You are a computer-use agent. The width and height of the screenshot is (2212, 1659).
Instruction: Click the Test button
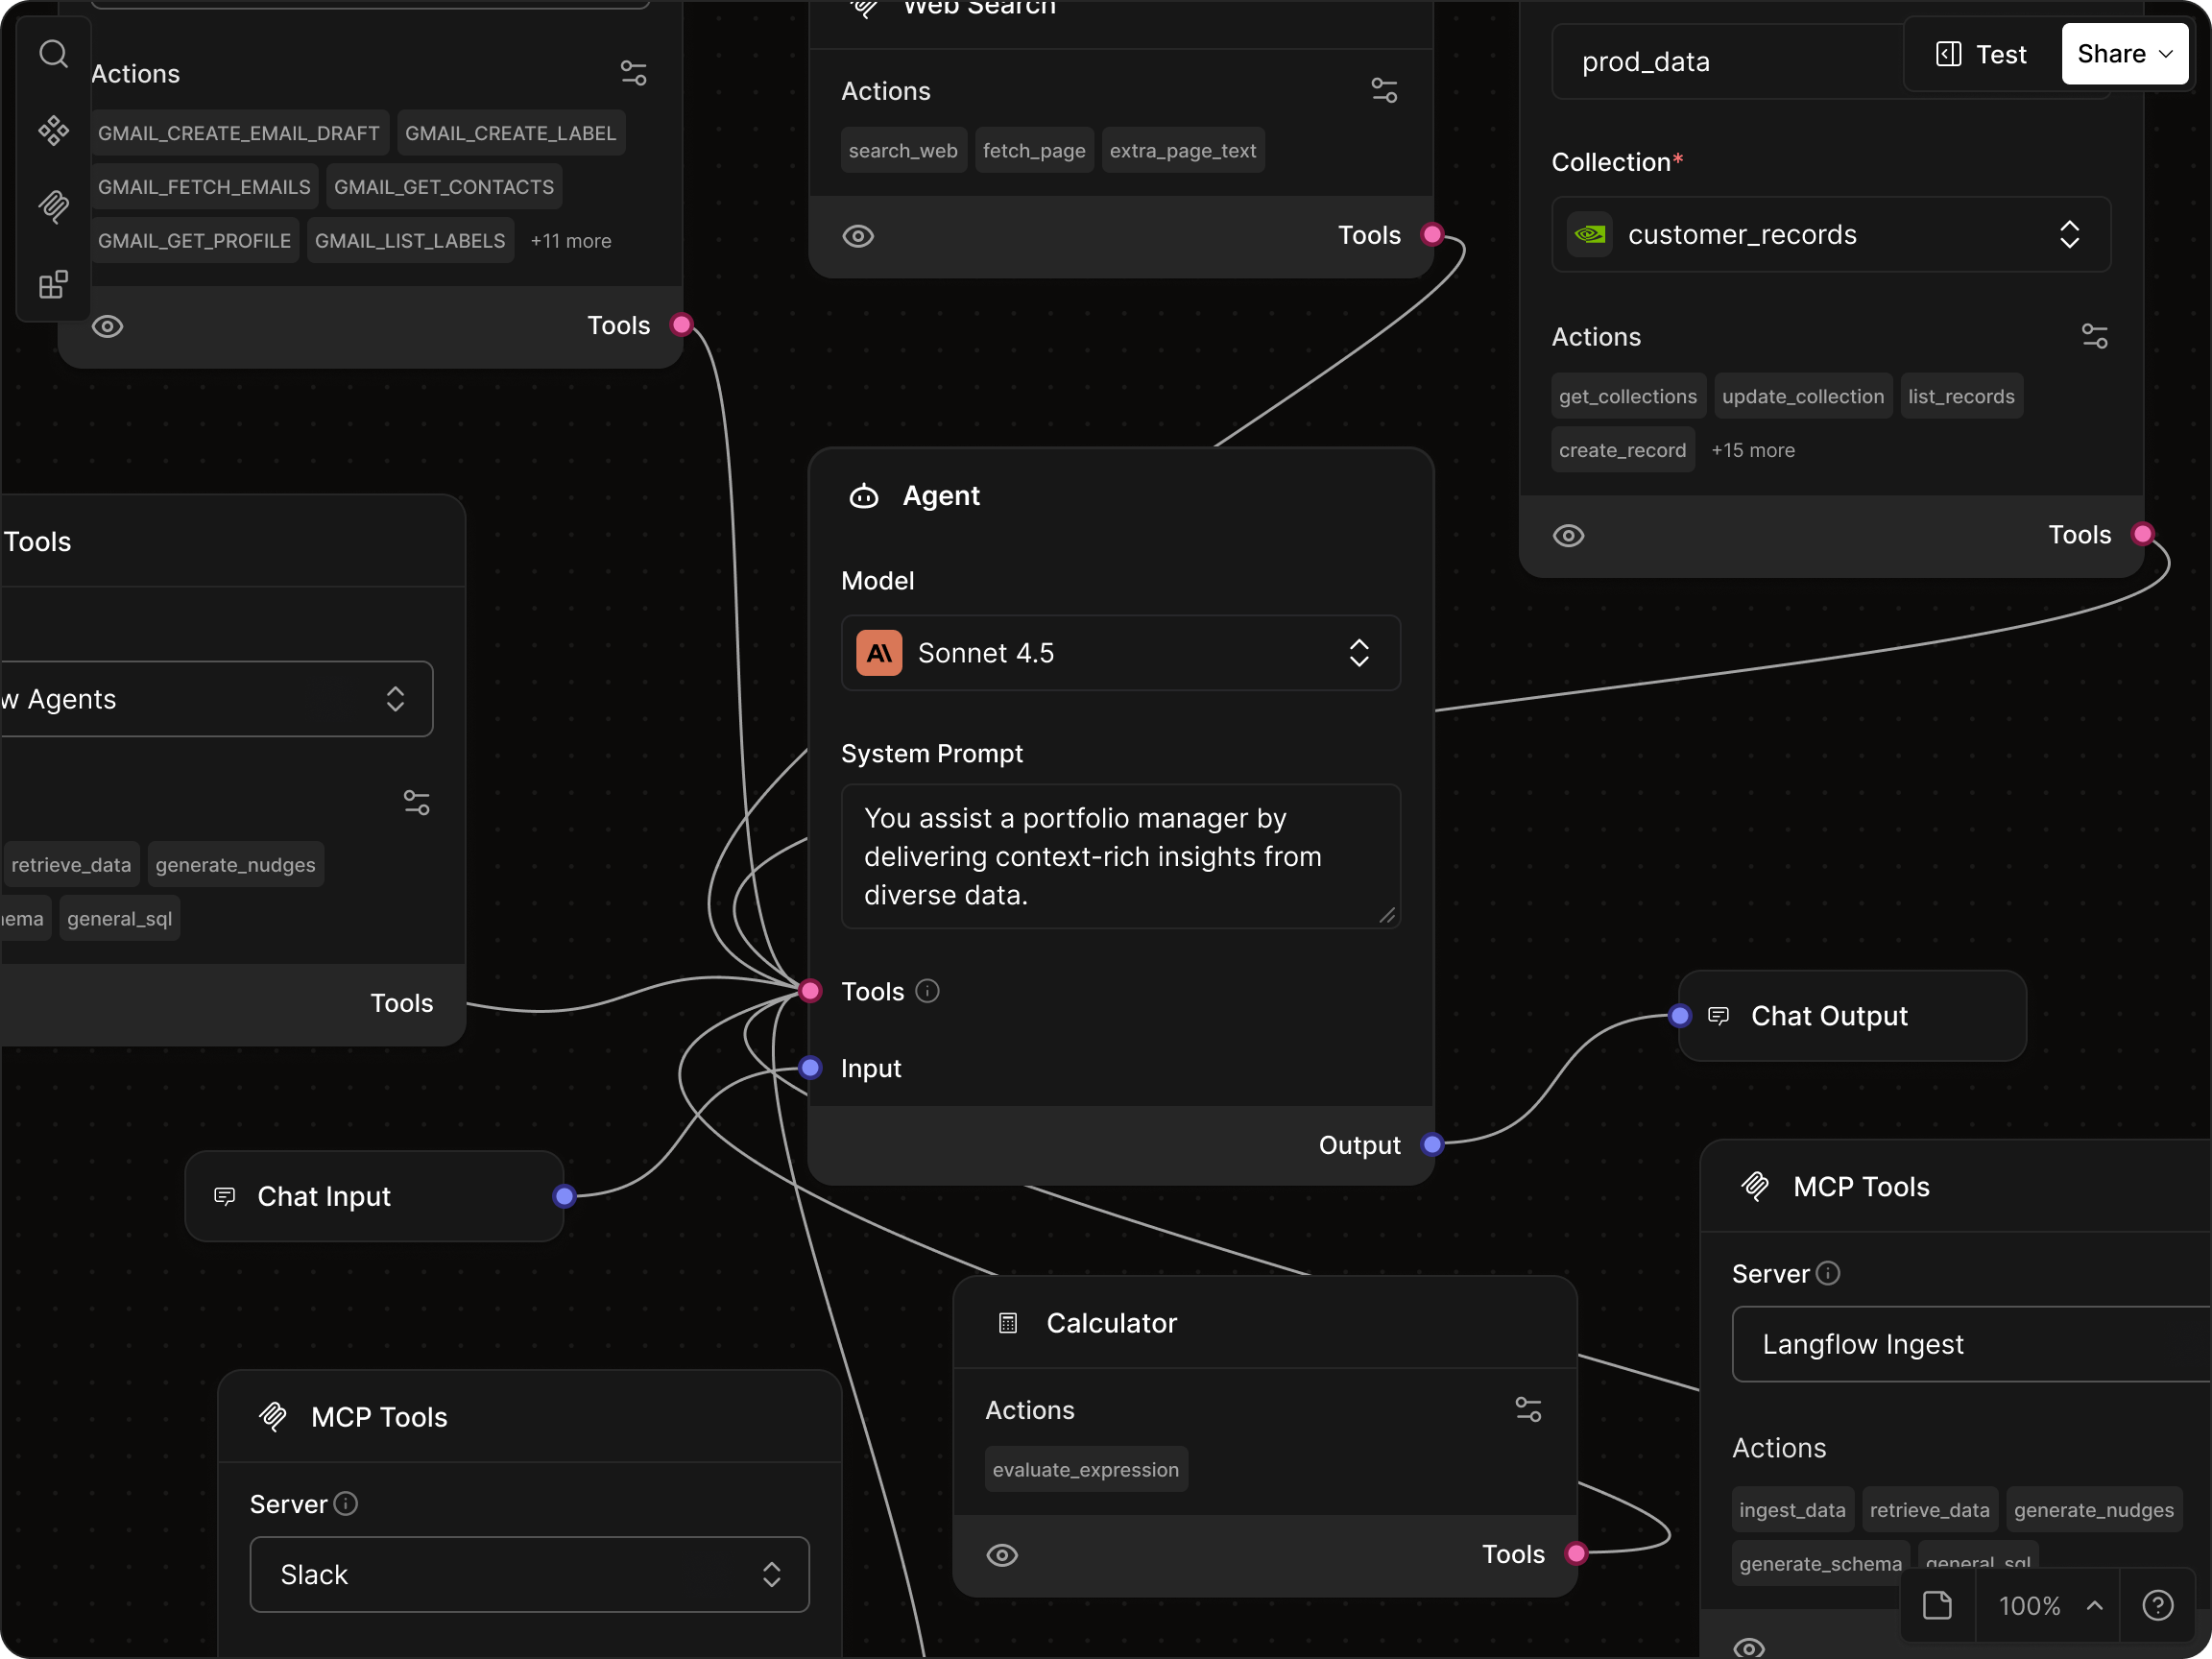point(1981,54)
